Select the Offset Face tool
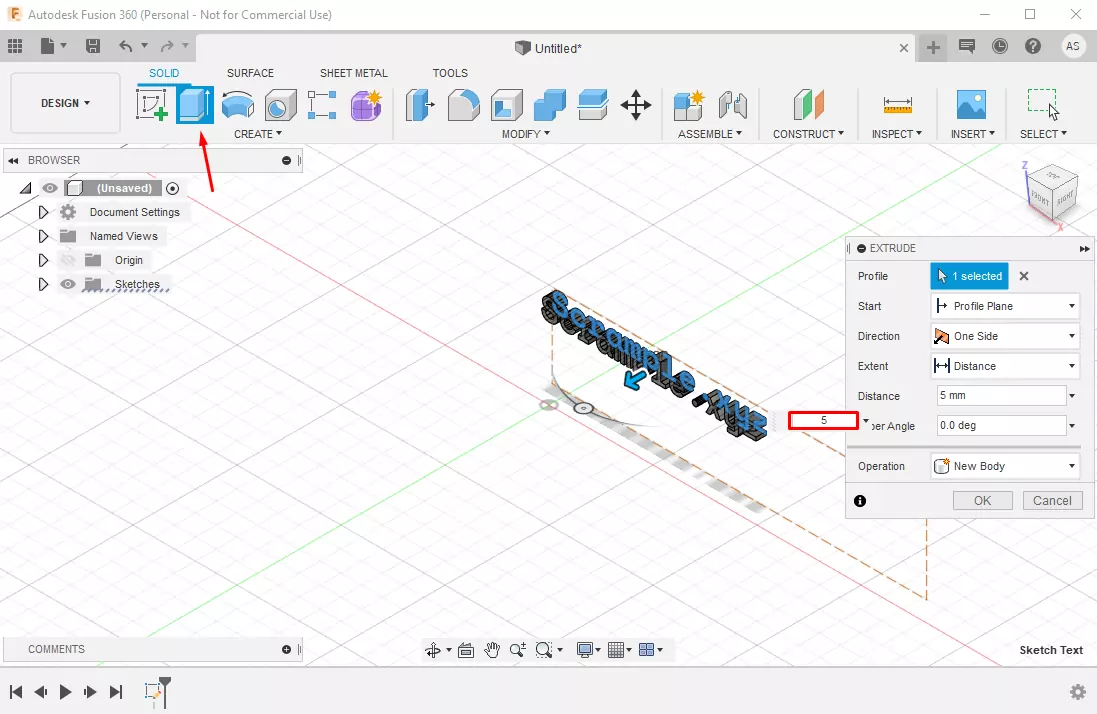 click(x=593, y=105)
